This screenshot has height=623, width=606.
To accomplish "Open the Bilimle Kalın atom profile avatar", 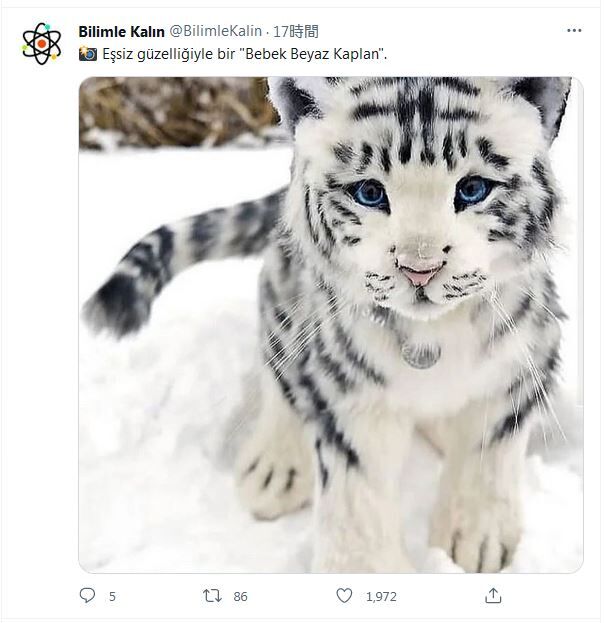I will 41,42.
